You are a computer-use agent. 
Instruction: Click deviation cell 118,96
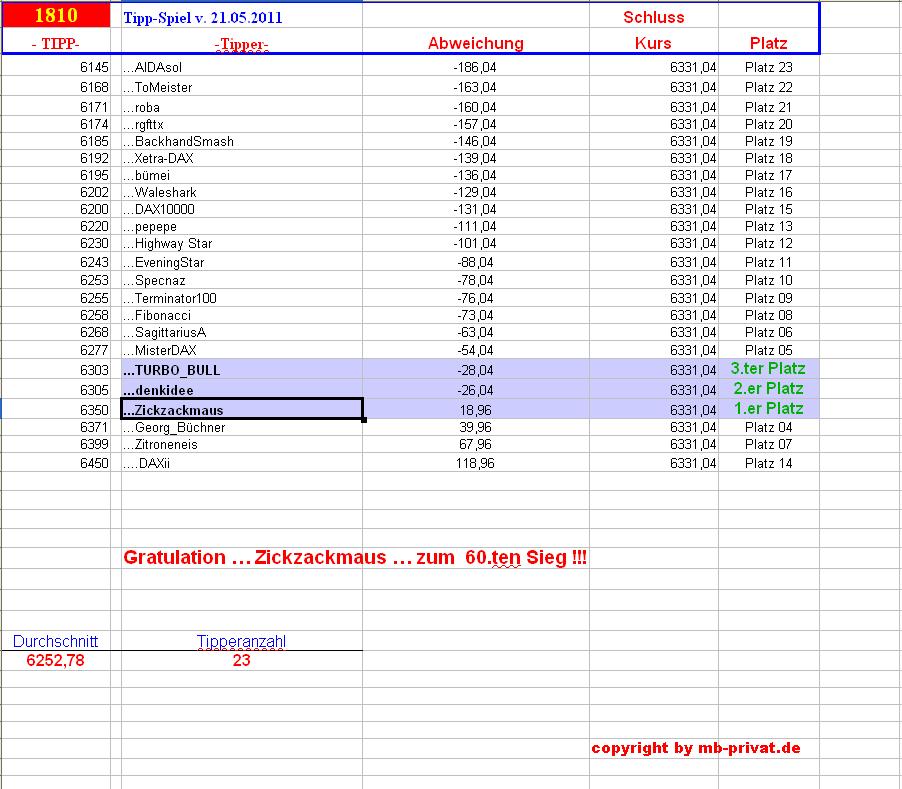(475, 464)
